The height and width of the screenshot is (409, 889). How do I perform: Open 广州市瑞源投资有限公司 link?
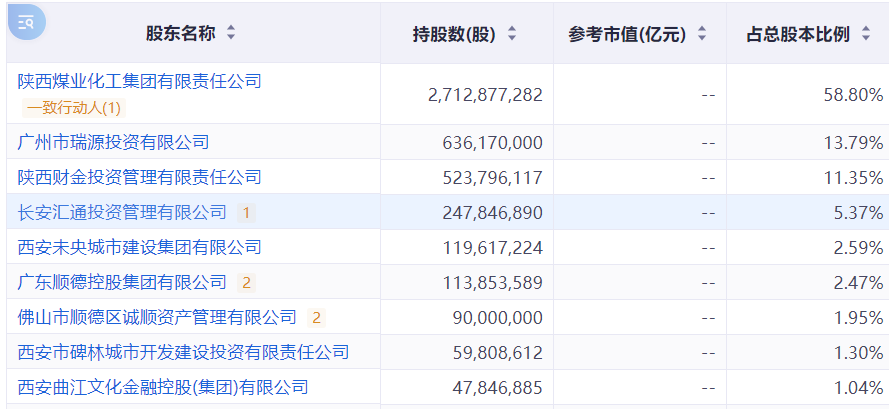point(113,142)
